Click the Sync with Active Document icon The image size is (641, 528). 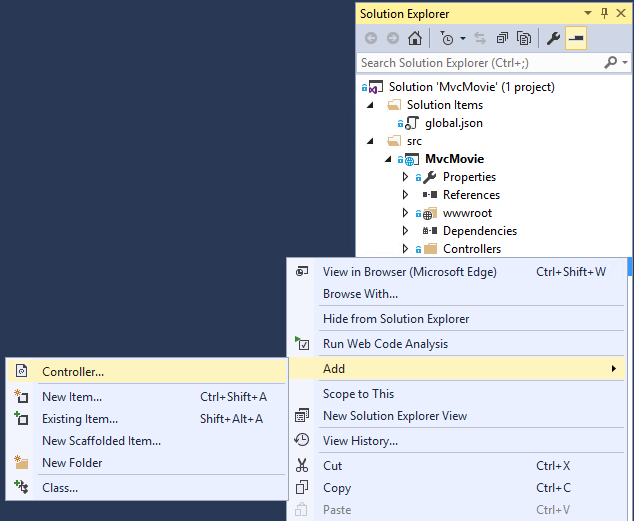coord(480,38)
